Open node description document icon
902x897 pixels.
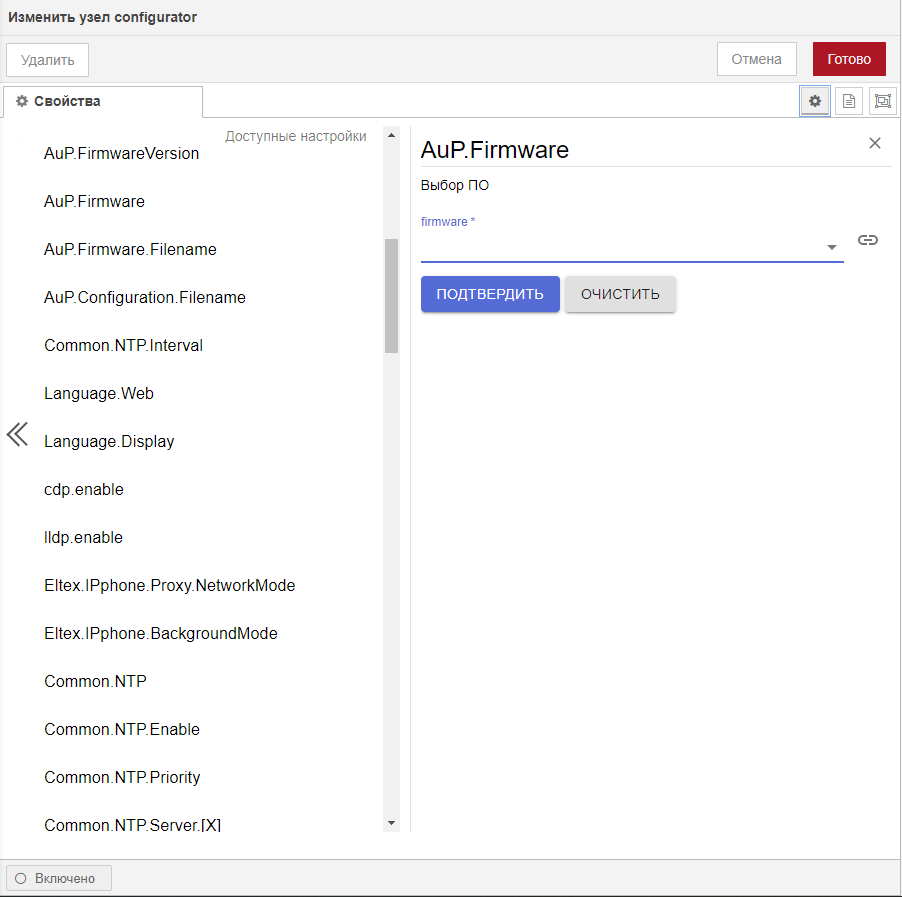click(x=849, y=101)
